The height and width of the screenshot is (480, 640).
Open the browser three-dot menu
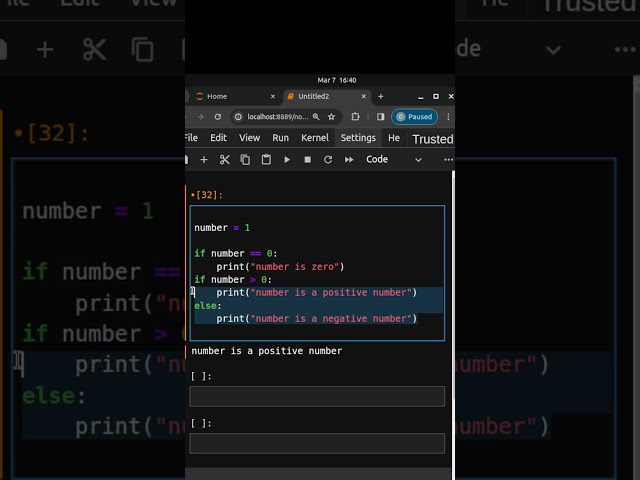tap(448, 117)
